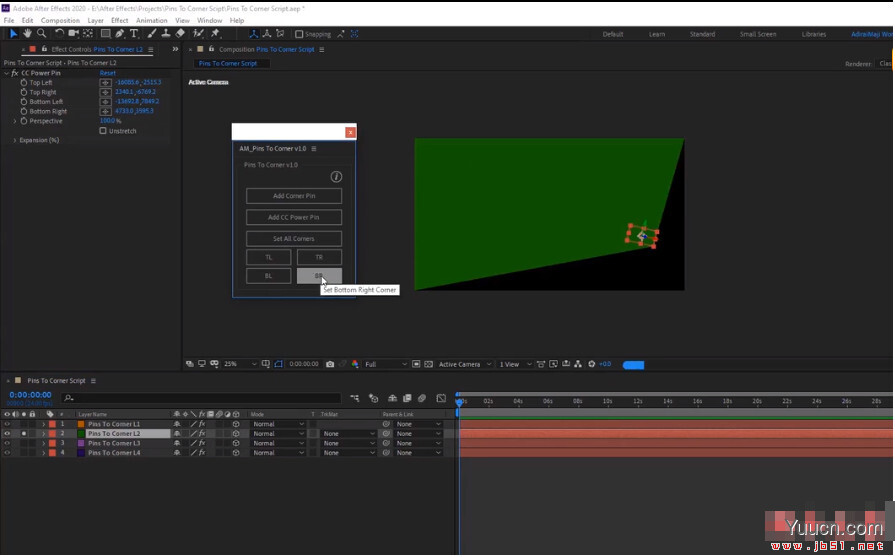Screen dimensions: 895x557
Task: Open the Composition Flowchart icon
Action: pos(578,364)
